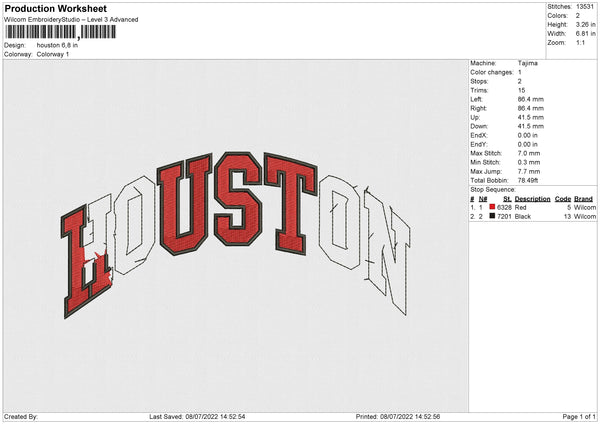
Task: Select the min stitch value '0.3 mm'
Action: (x=529, y=163)
